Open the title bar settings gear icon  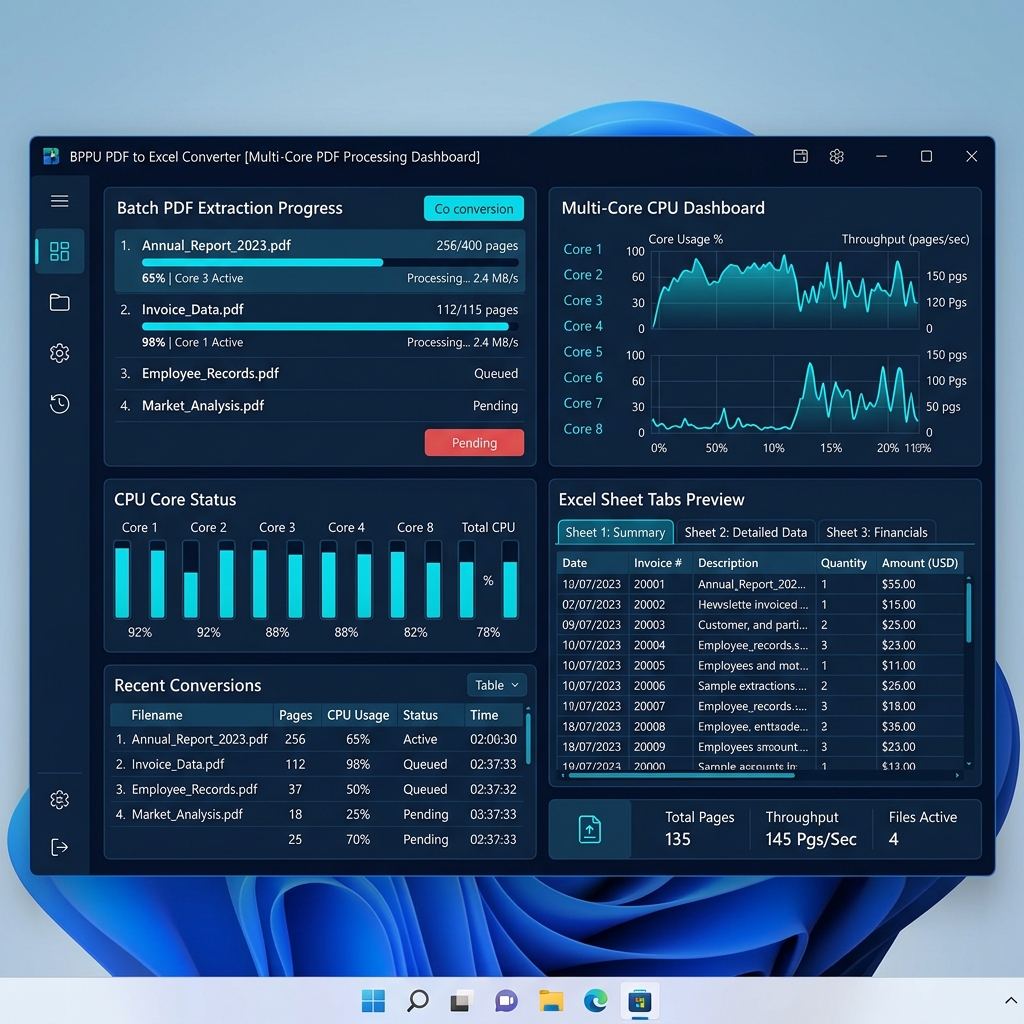[x=837, y=156]
